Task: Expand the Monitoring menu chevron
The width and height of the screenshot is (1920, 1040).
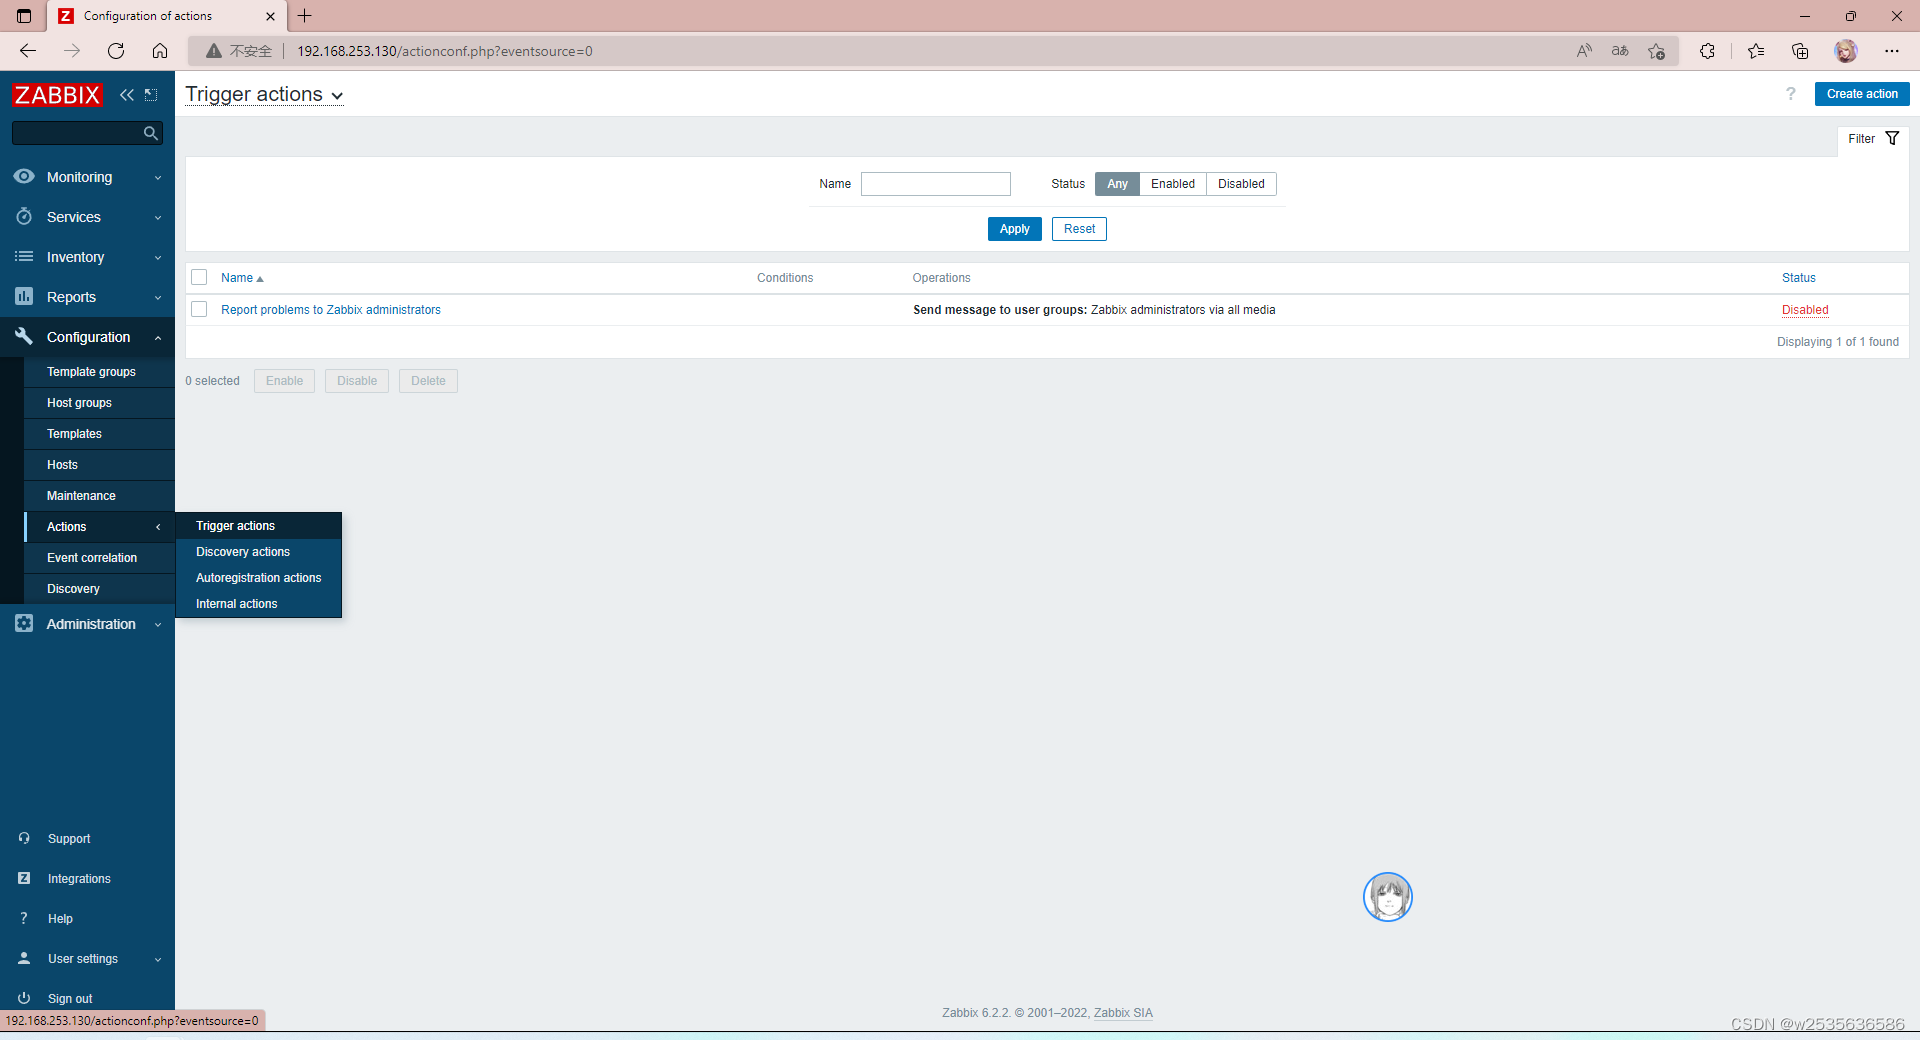Action: [158, 178]
